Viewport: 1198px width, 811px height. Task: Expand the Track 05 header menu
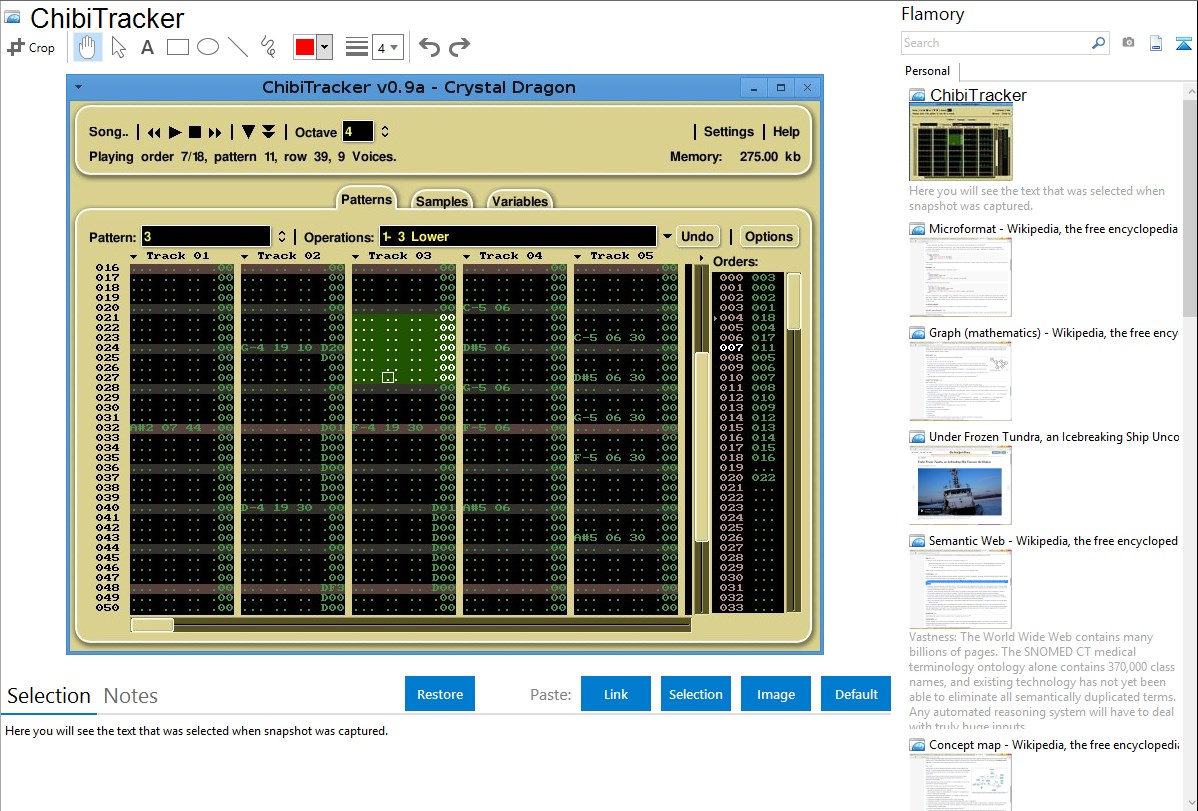coord(577,257)
